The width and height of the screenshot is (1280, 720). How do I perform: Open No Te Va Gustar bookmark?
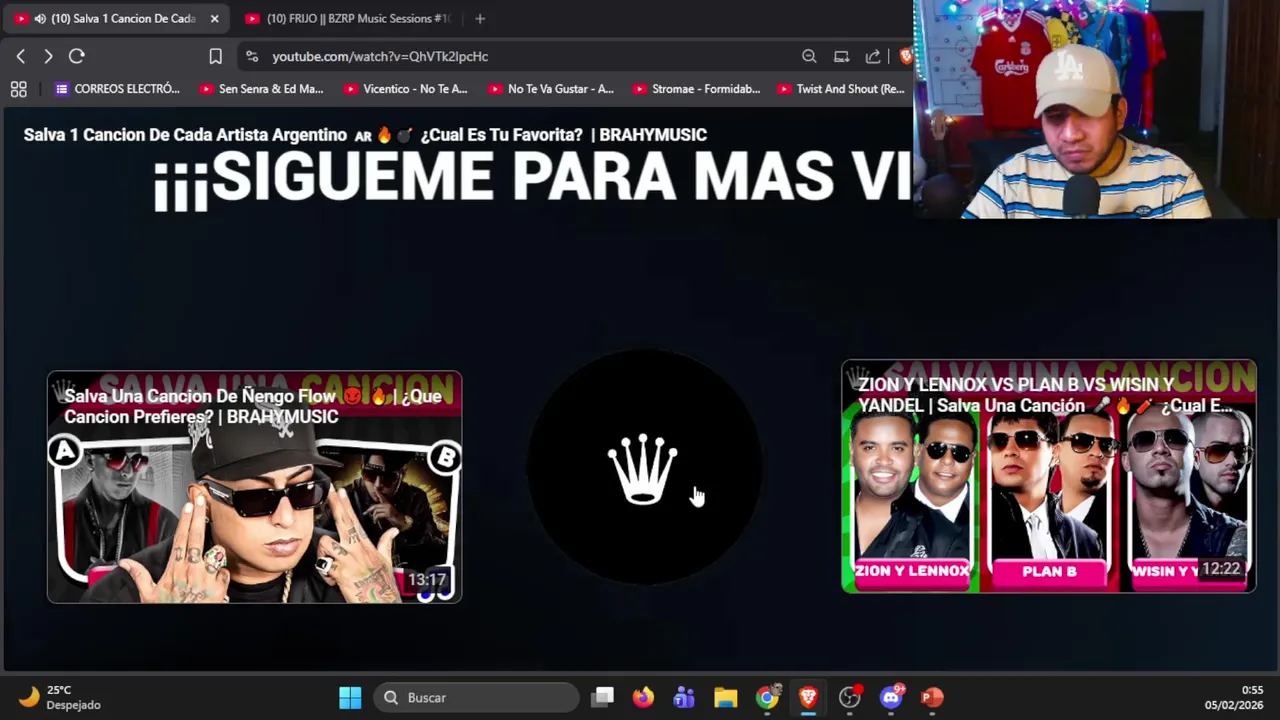(551, 89)
